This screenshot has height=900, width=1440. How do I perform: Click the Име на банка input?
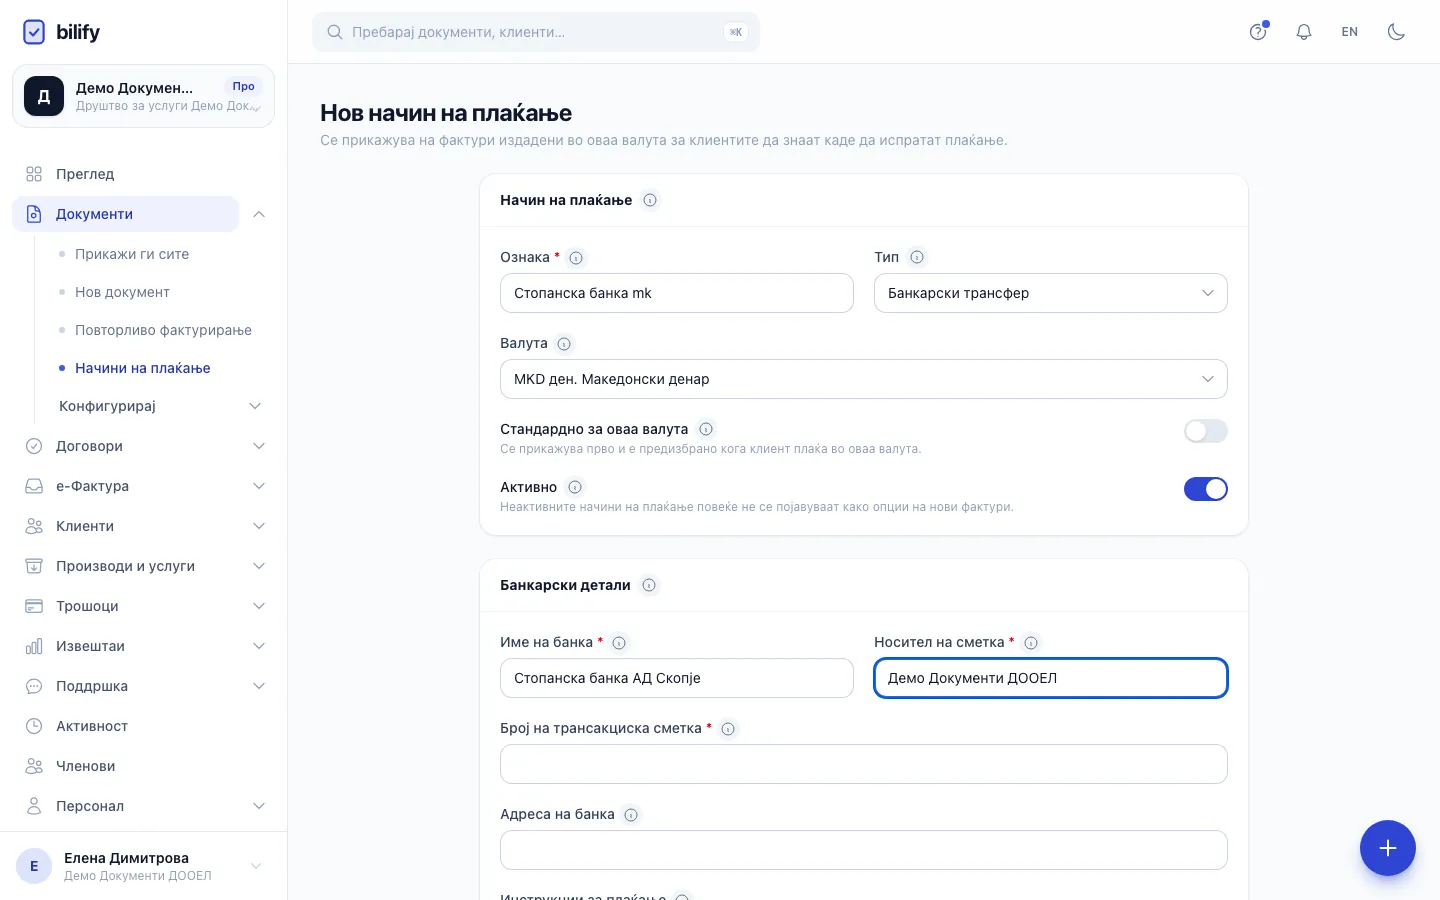pos(677,678)
